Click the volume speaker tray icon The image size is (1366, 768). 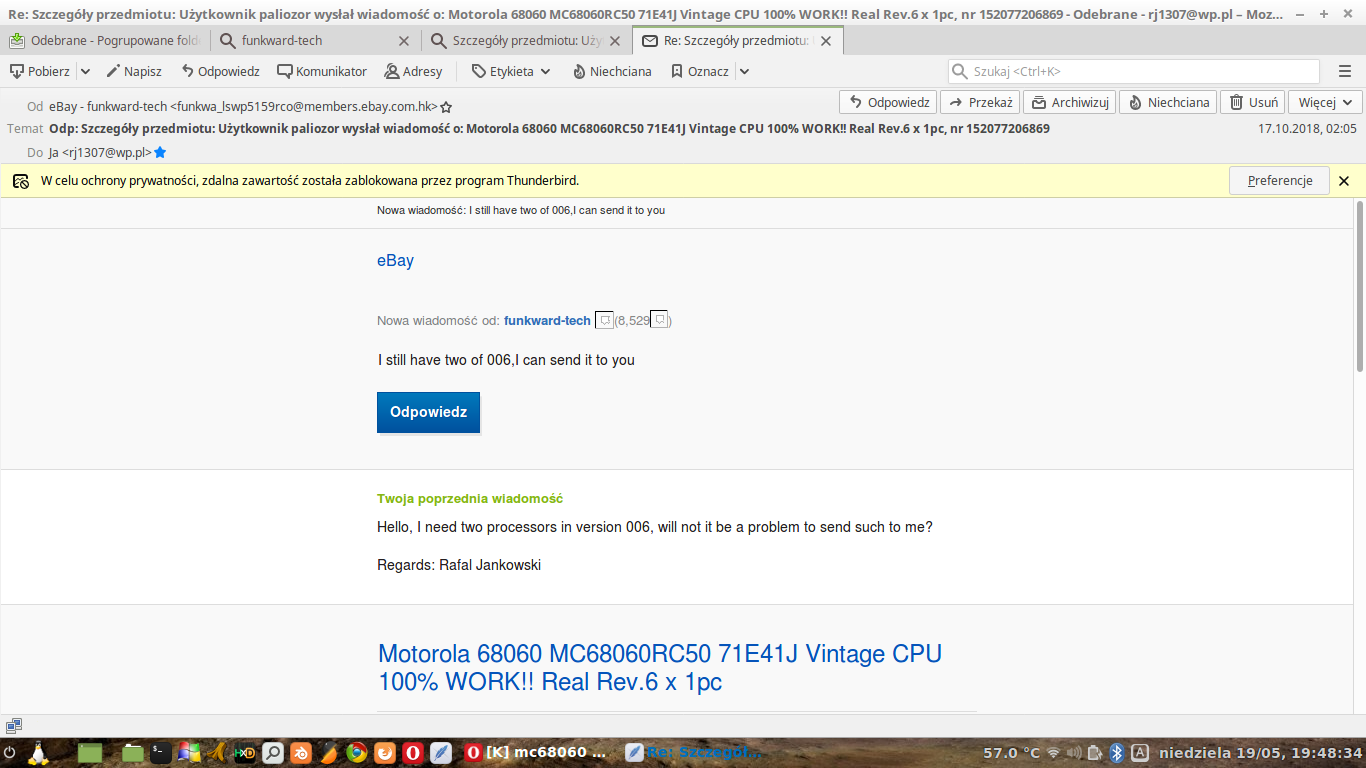click(1074, 753)
